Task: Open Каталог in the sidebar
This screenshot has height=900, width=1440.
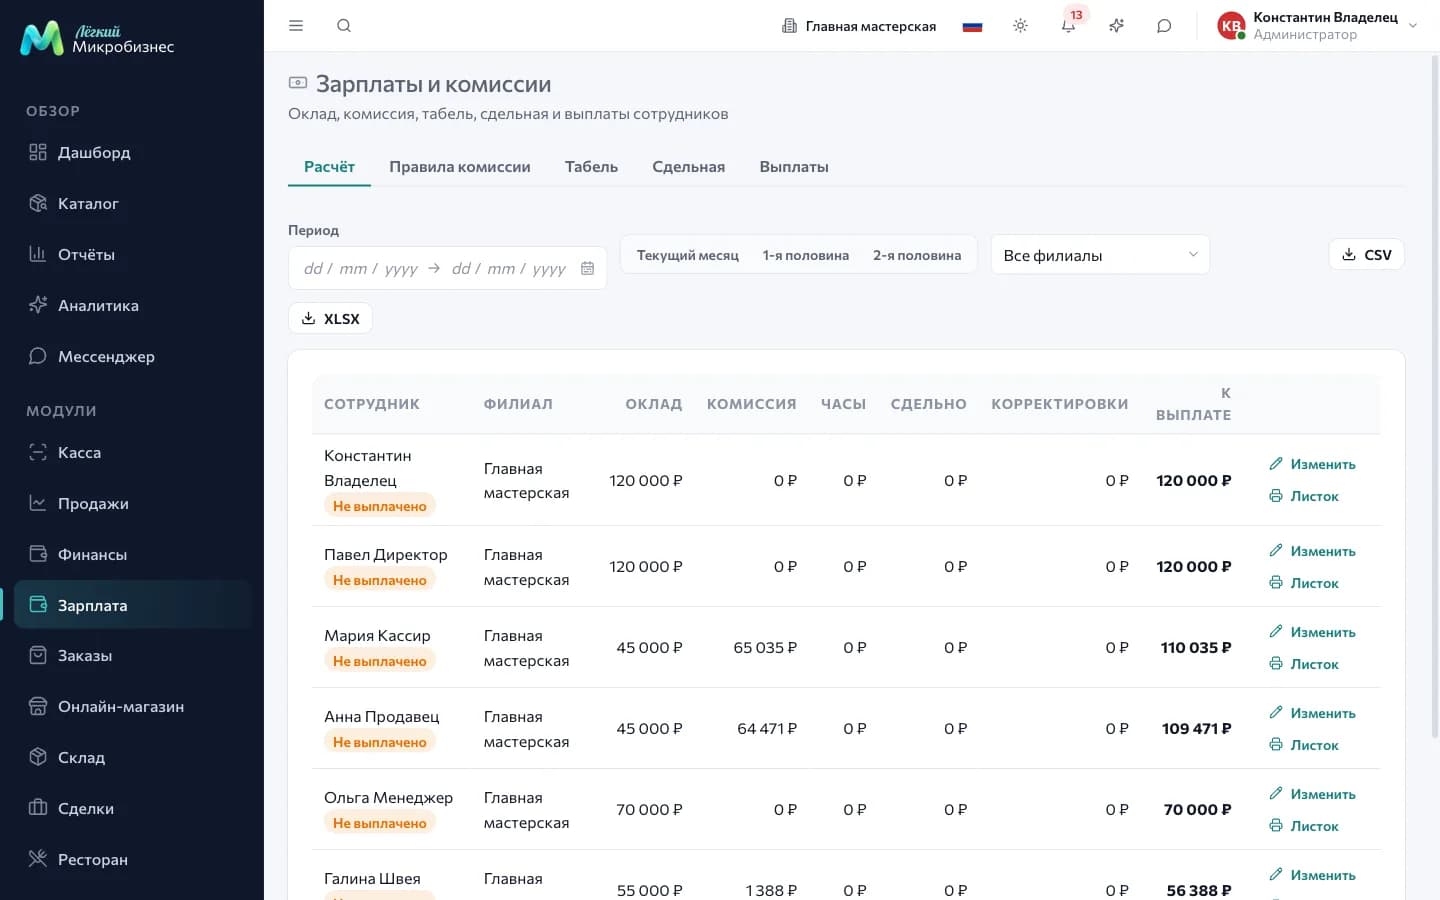Action: coord(132,203)
